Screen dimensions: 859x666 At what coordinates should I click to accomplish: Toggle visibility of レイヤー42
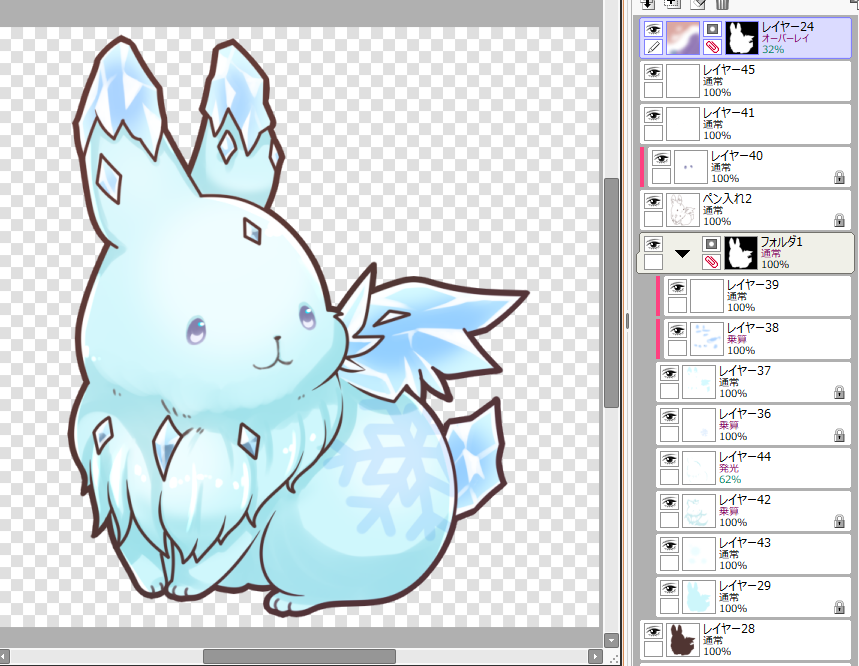point(669,502)
